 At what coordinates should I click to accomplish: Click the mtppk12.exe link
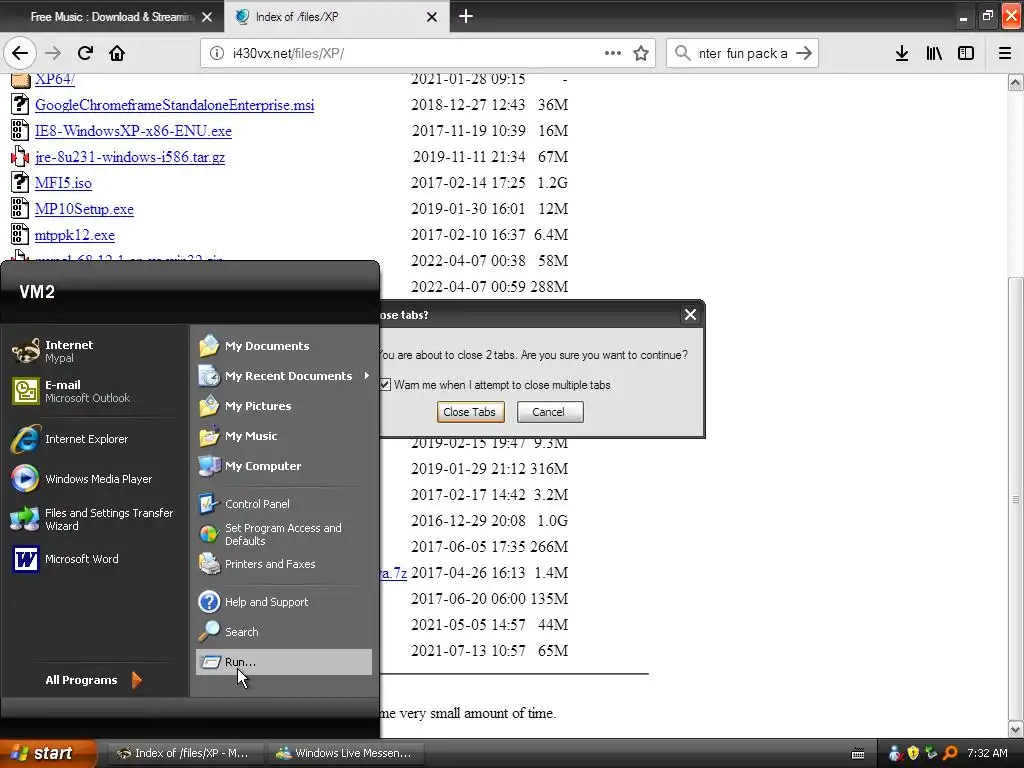tap(74, 235)
